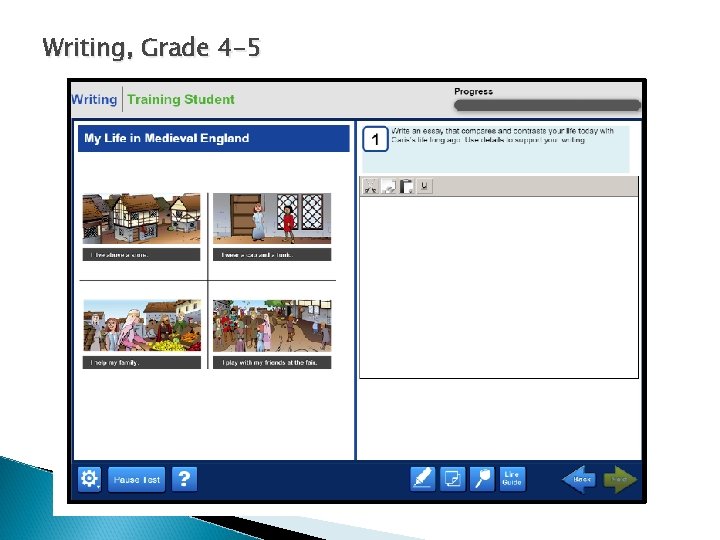Open the settings gear menu
720x540 pixels.
90,479
